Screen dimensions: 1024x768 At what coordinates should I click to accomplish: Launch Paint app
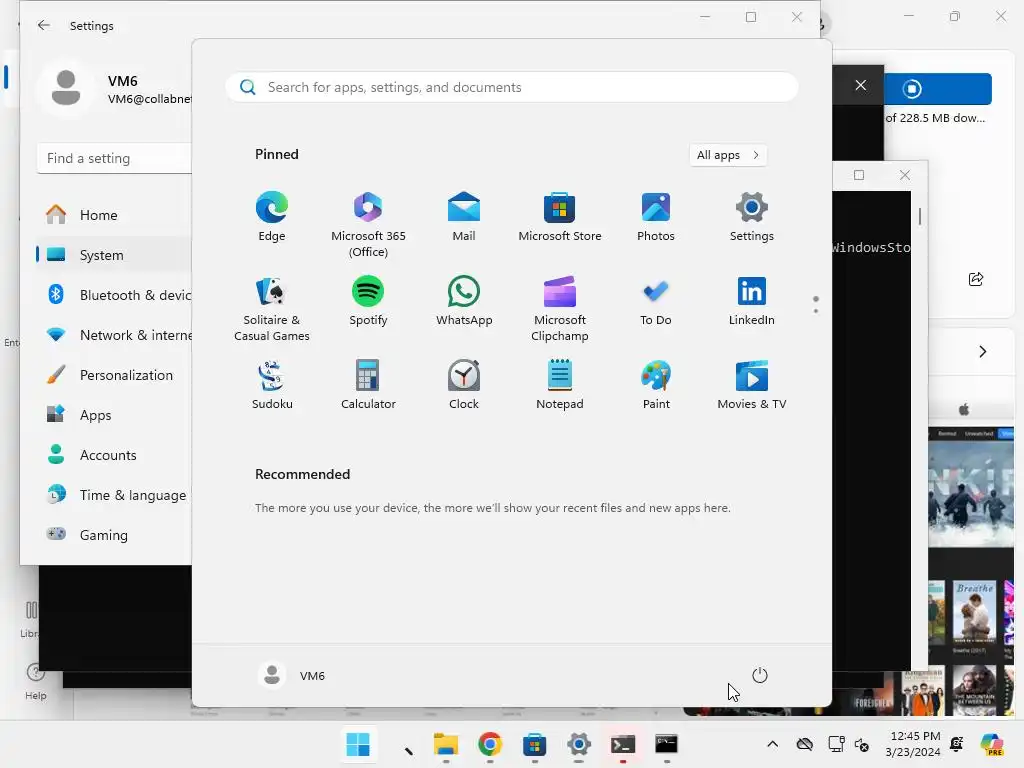(656, 385)
